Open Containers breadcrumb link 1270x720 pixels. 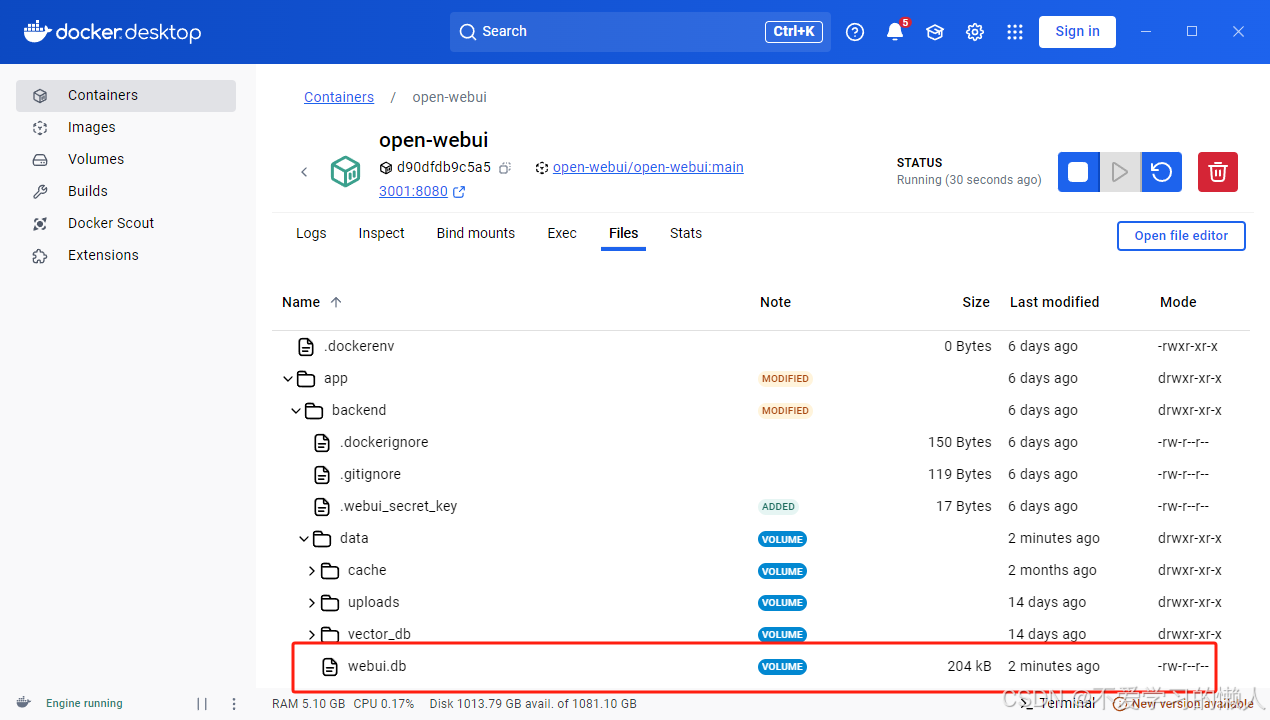339,97
